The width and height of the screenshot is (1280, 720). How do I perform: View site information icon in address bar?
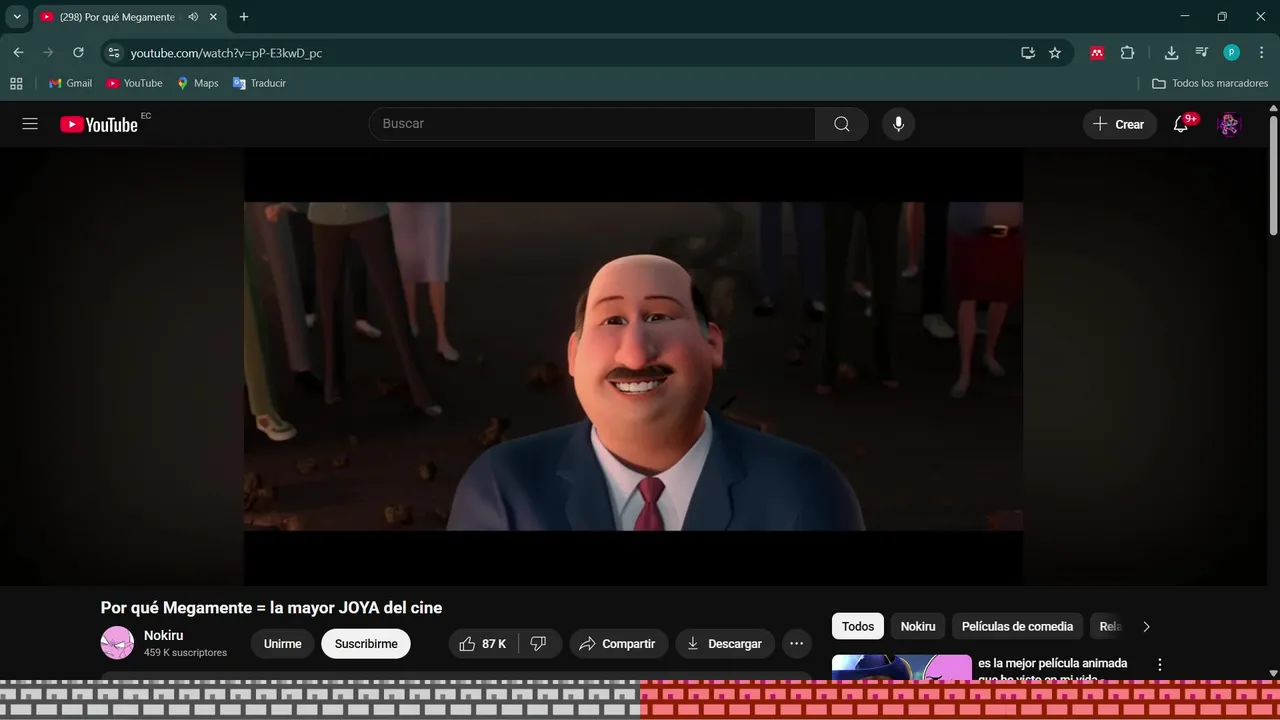(x=114, y=53)
